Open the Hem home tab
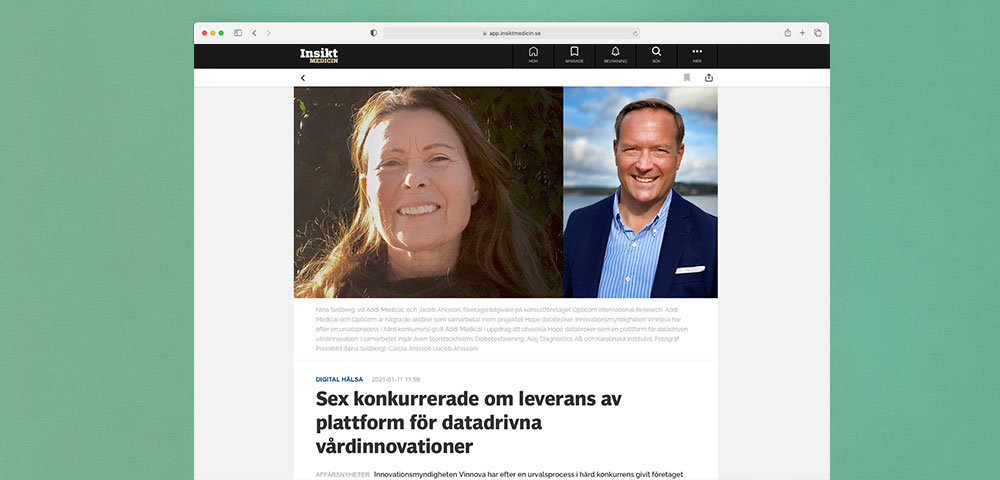 pos(533,55)
